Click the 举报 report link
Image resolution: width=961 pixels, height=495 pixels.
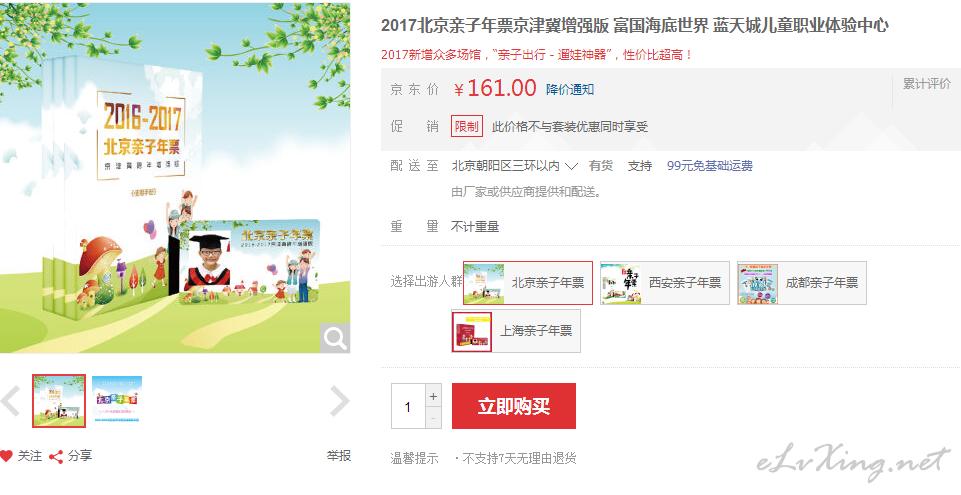click(338, 456)
